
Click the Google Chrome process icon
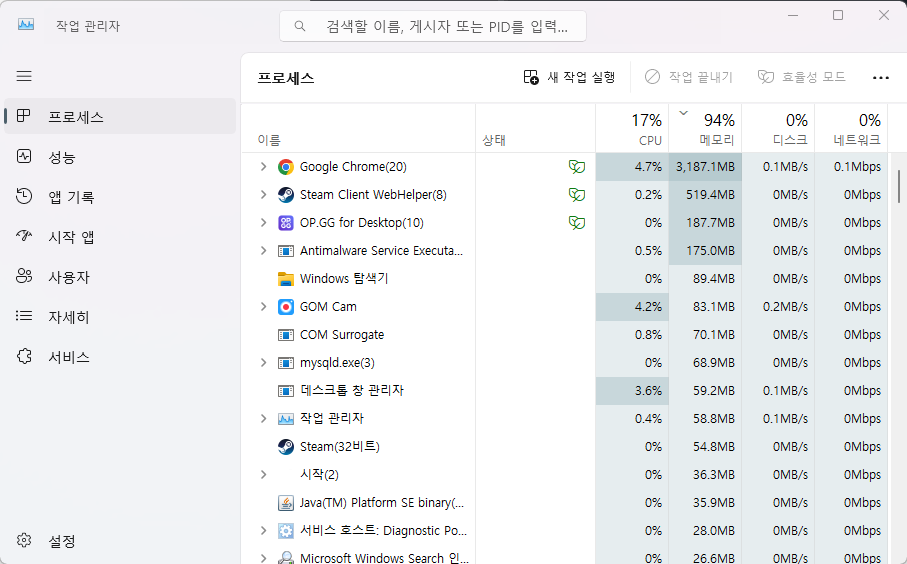(286, 167)
